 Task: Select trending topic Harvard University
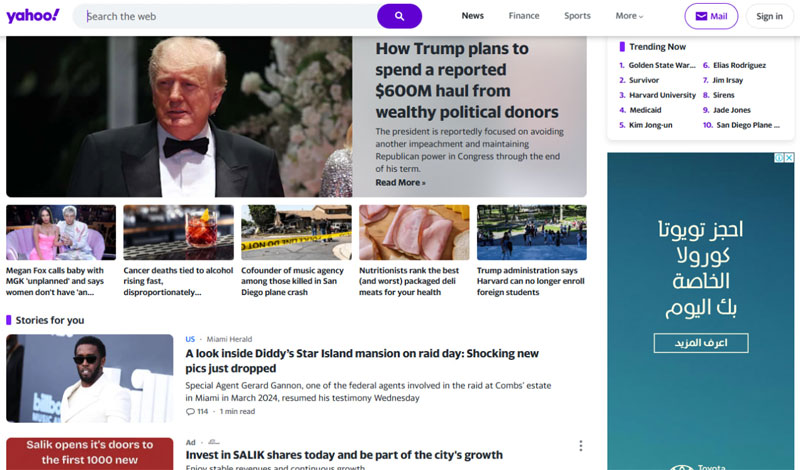coord(662,95)
